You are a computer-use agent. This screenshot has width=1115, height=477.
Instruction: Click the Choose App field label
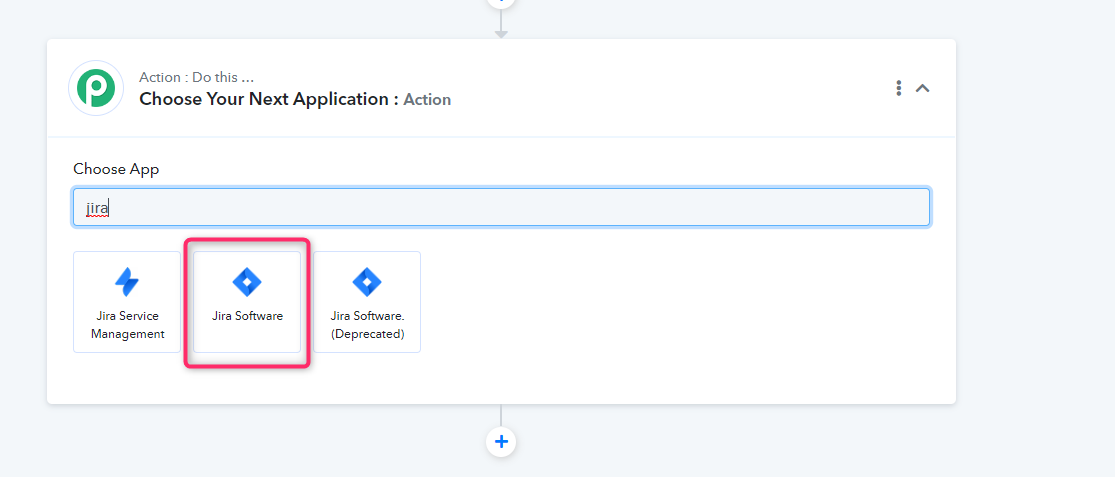[117, 169]
